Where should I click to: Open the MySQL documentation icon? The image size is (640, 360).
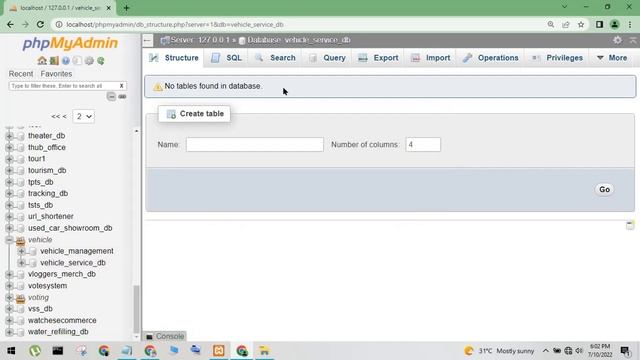77,61
